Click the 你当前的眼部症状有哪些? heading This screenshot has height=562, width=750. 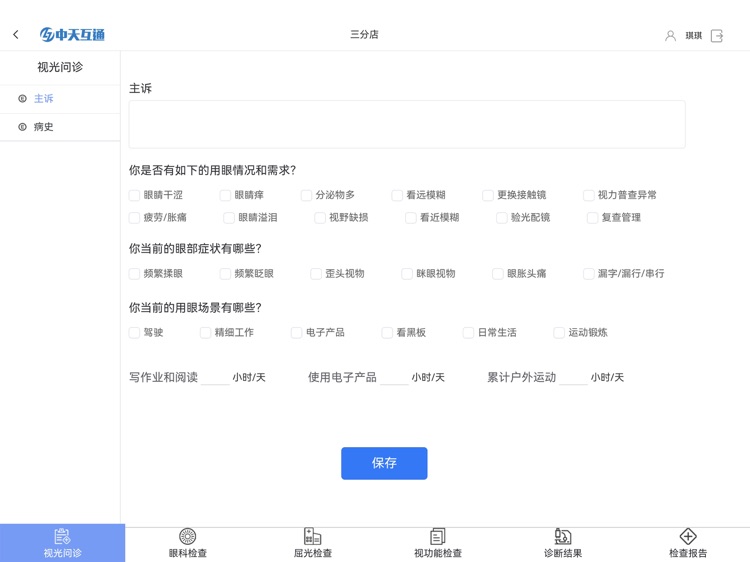click(195, 249)
